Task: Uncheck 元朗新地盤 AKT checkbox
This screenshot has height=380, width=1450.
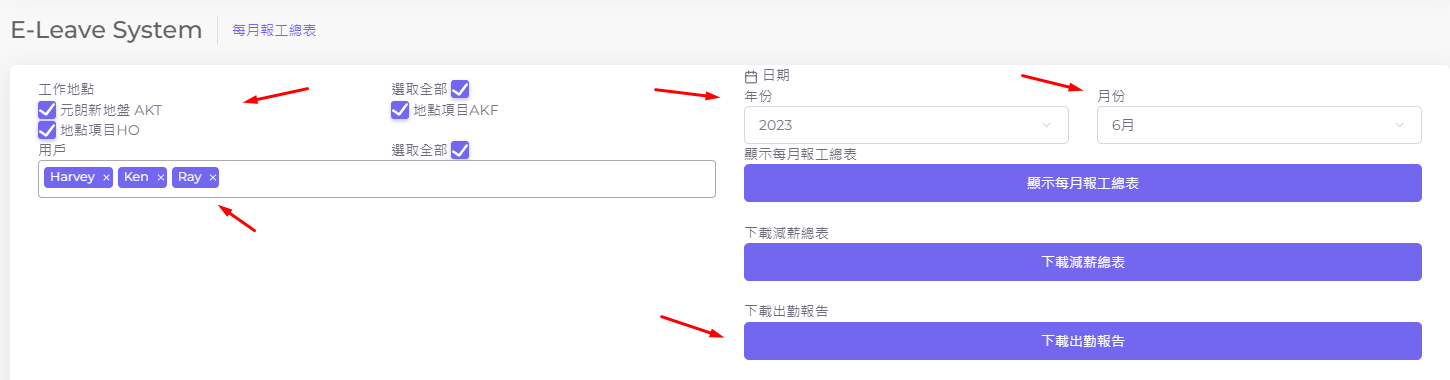Action: tap(47, 110)
